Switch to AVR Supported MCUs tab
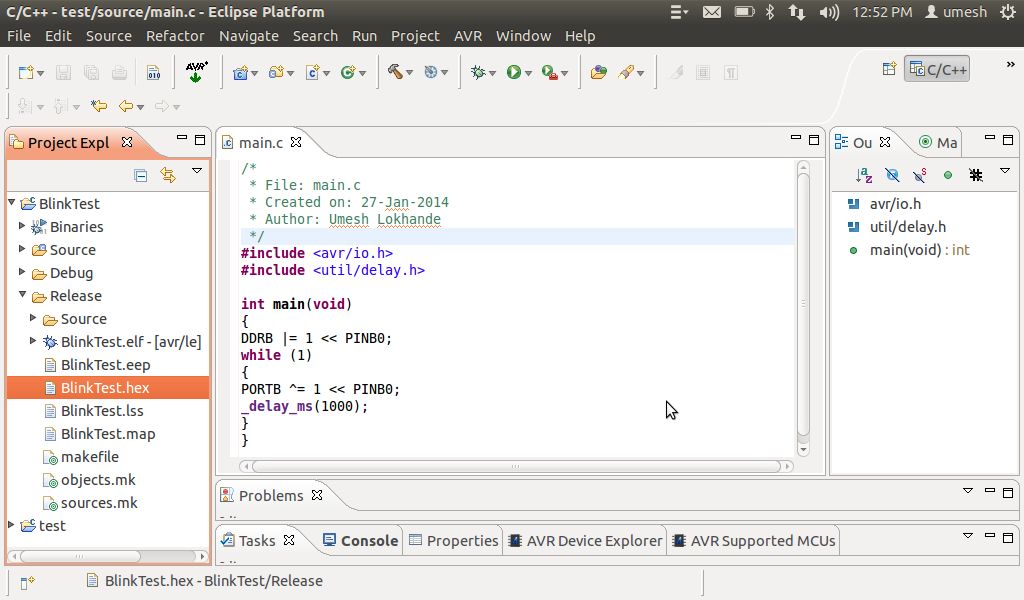 (x=754, y=541)
